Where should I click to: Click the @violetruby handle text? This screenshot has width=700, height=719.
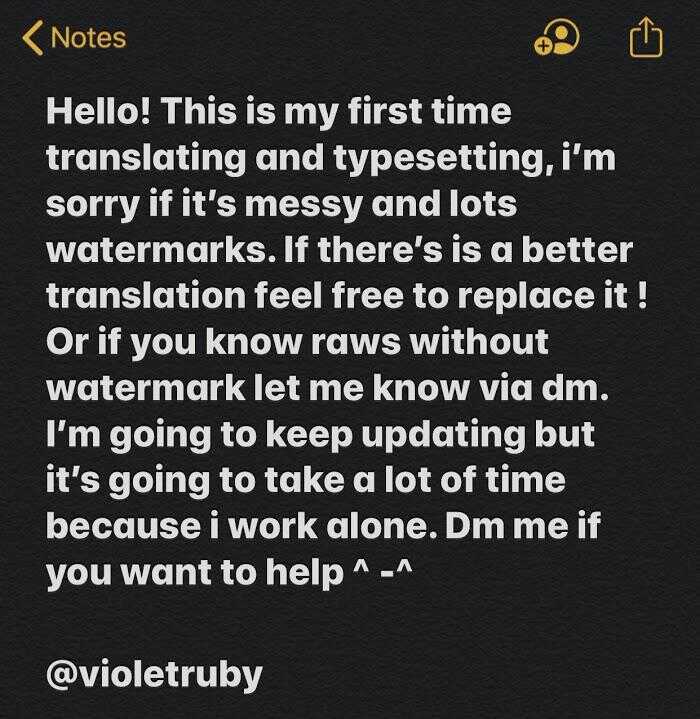[154, 675]
